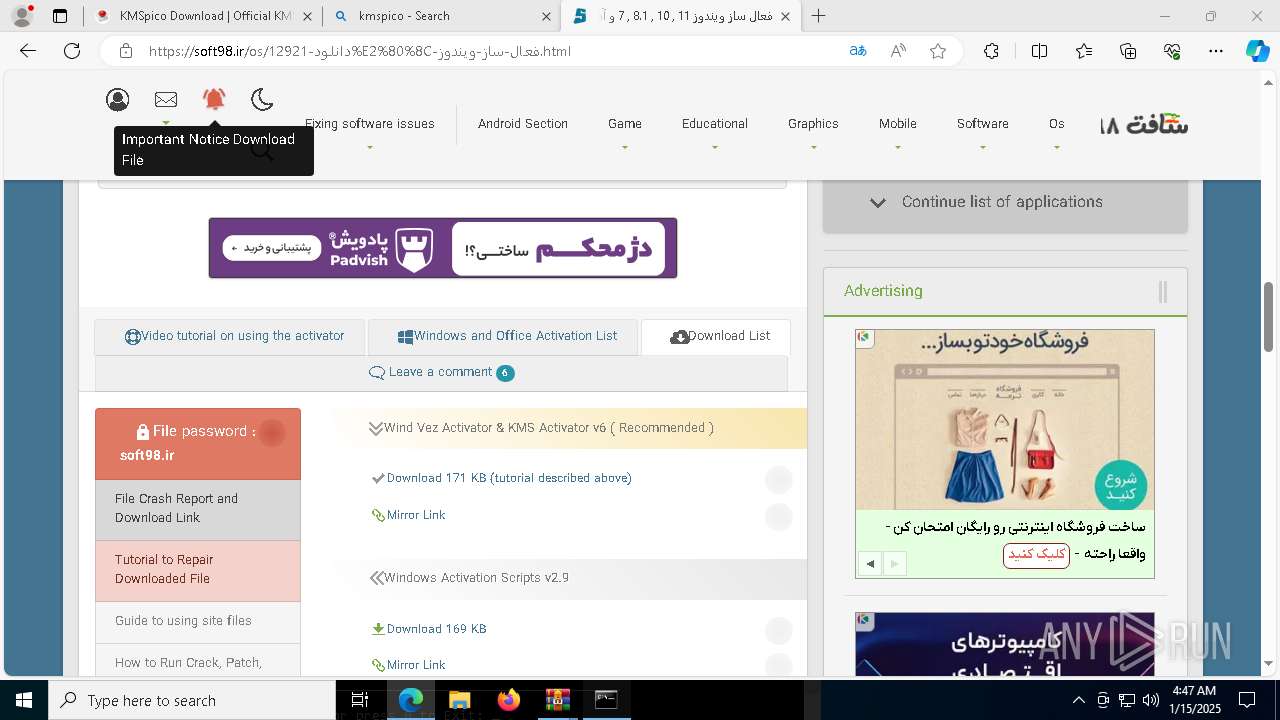The image size is (1280, 720).
Task: Open the Os menu
Action: 1057,124
